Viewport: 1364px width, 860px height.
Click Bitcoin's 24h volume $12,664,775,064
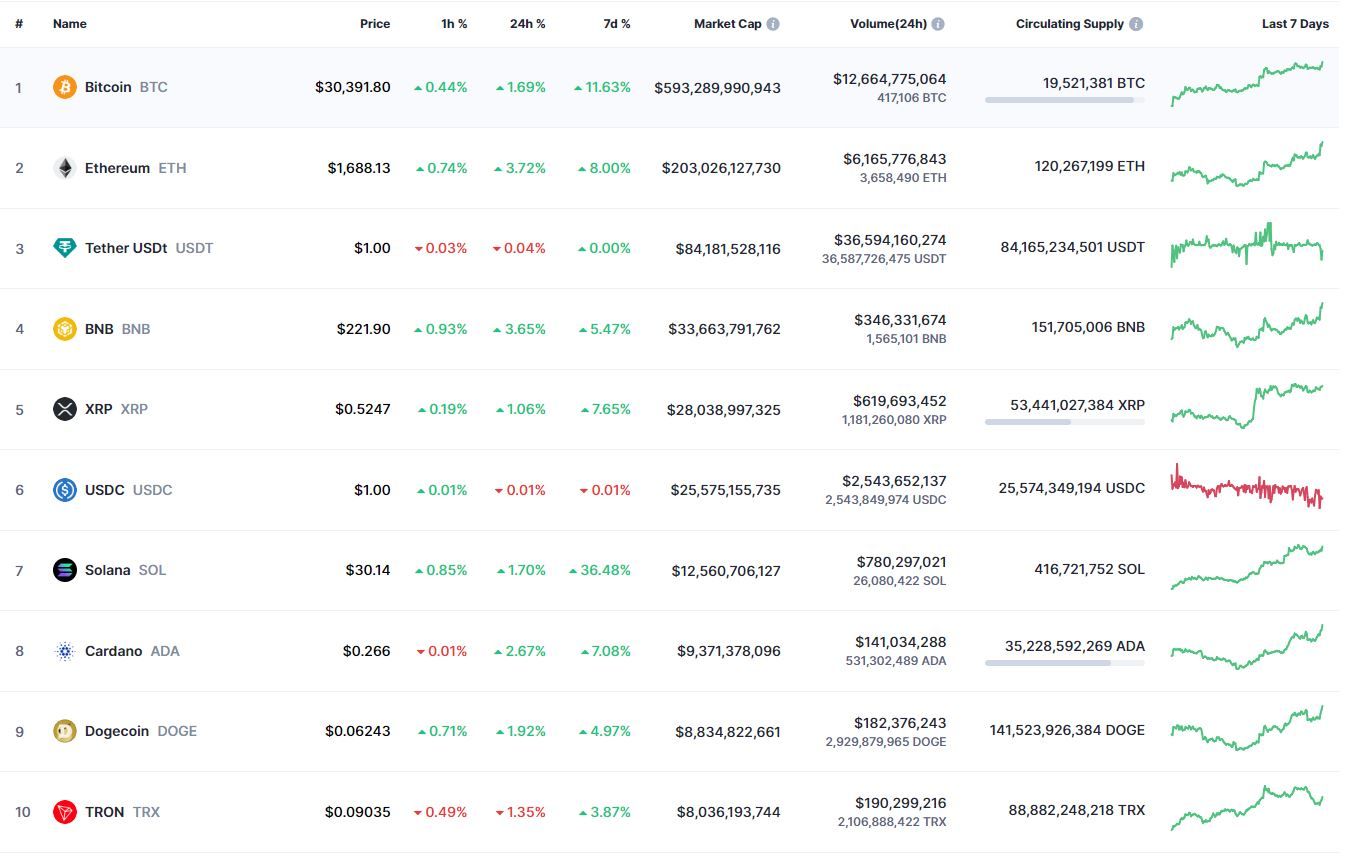(x=890, y=79)
